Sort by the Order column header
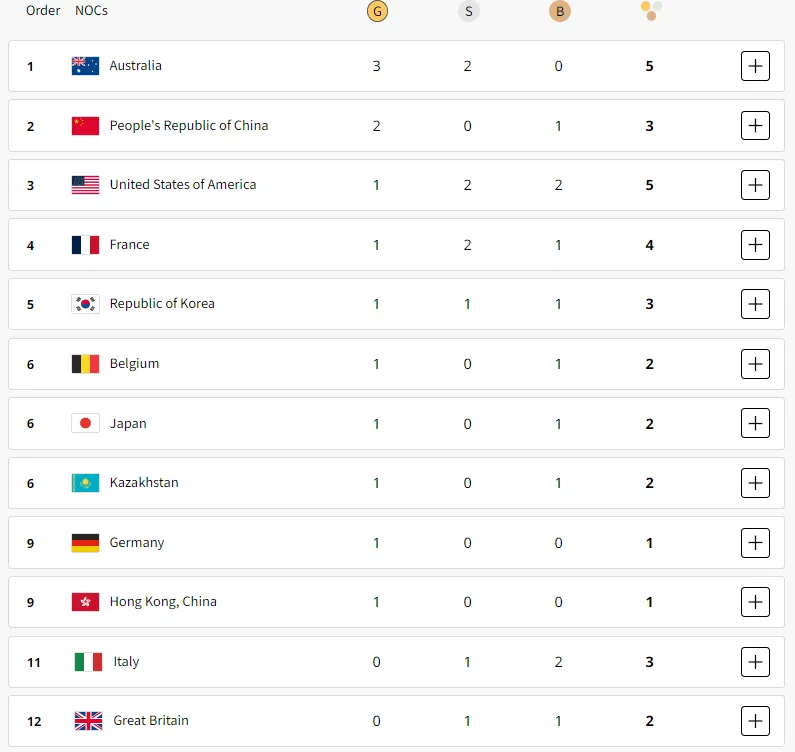Screen dimensions: 795x752 point(43,11)
